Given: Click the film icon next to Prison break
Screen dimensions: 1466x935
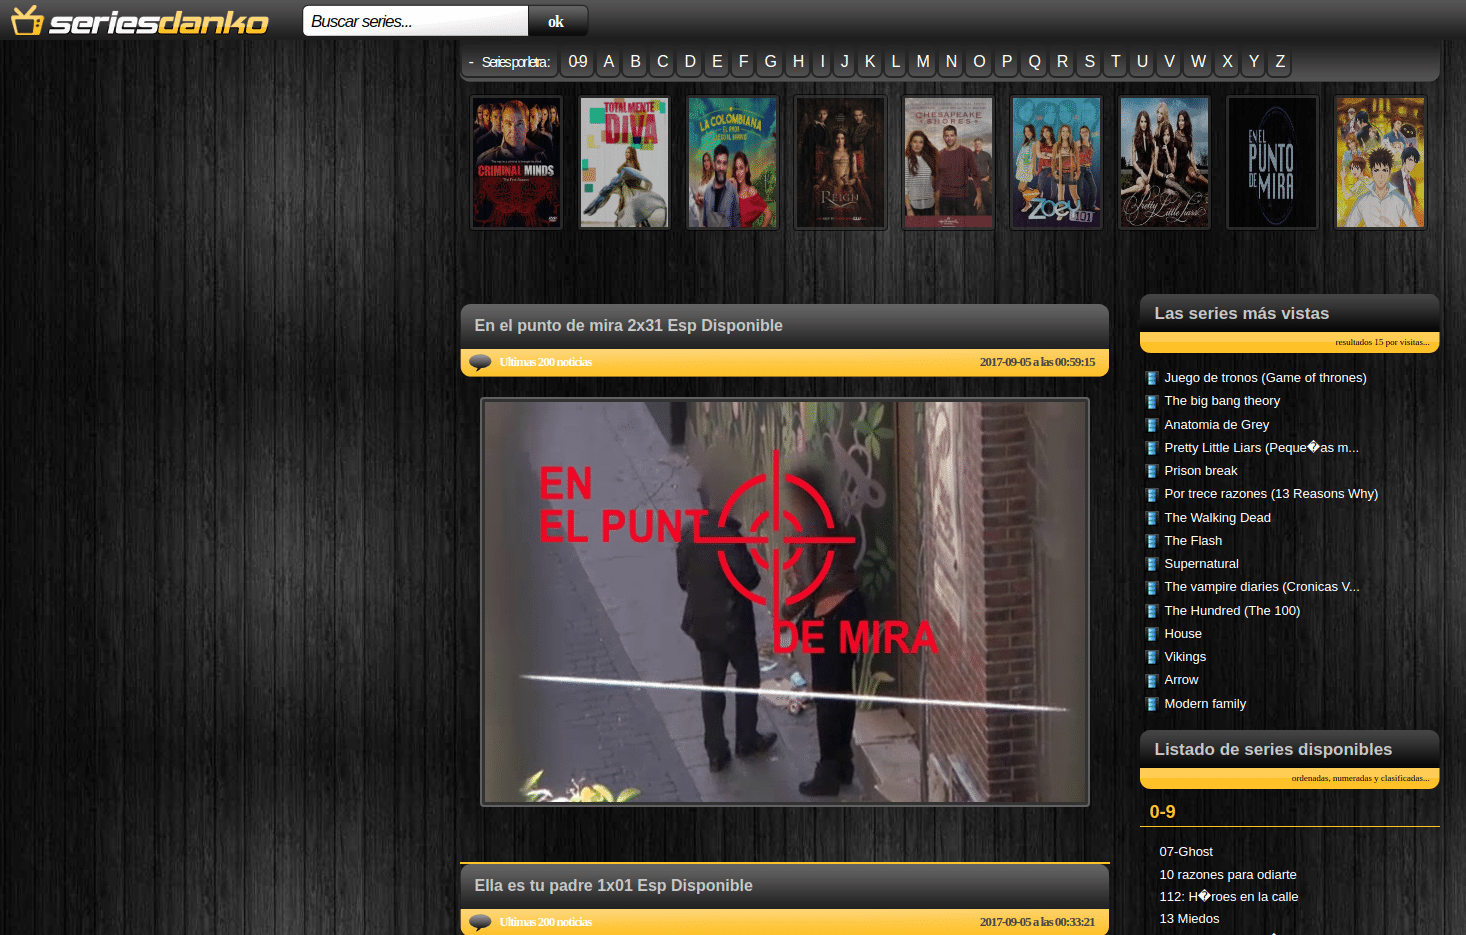Looking at the screenshot, I should (1151, 471).
